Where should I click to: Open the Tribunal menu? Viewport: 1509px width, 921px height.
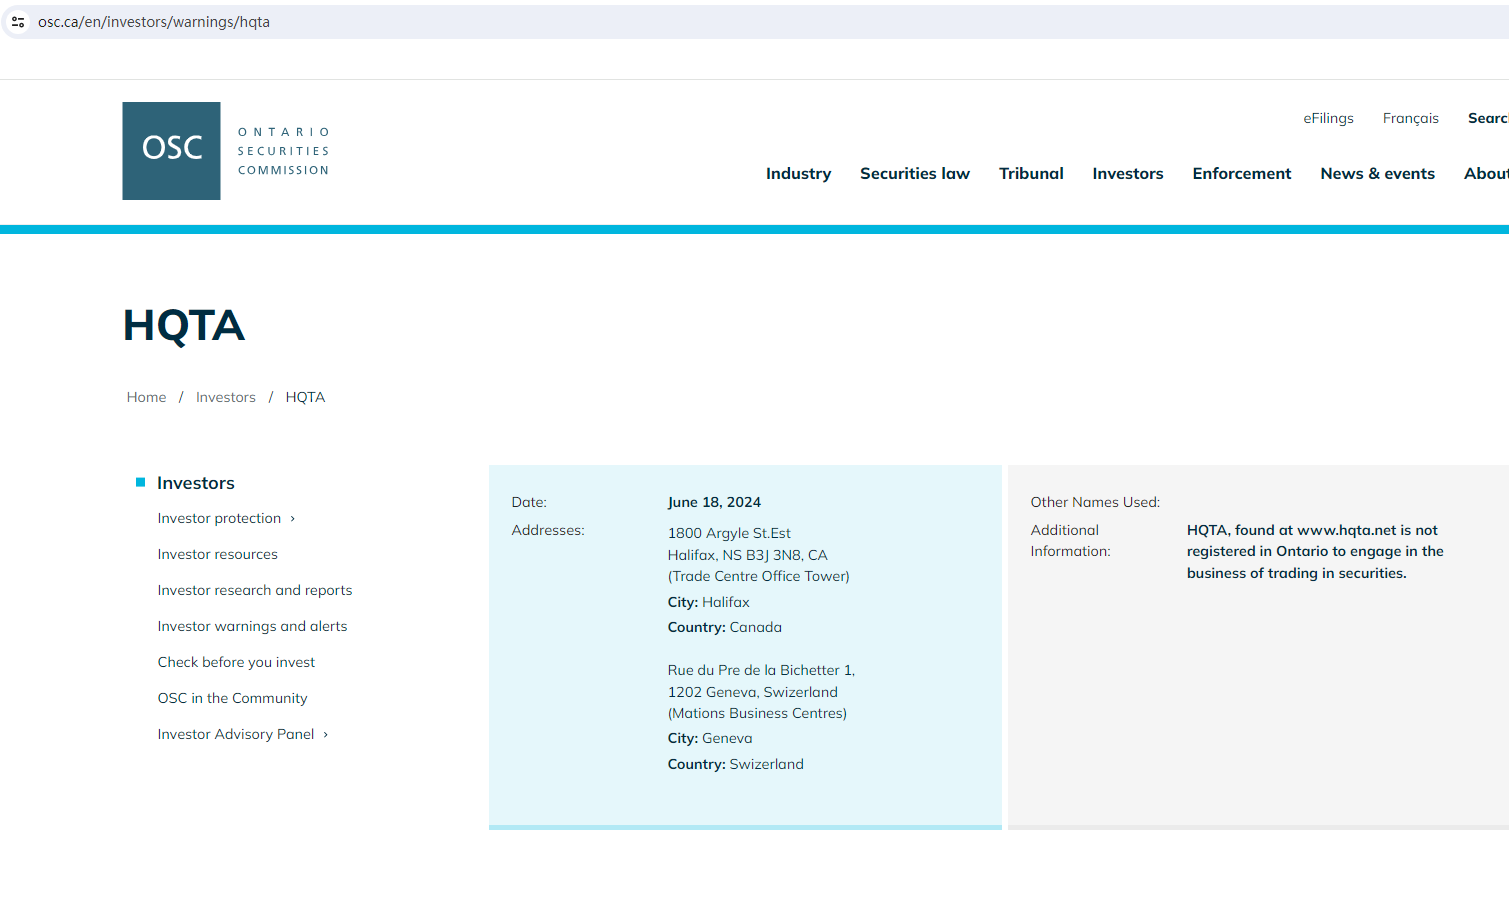point(1030,174)
